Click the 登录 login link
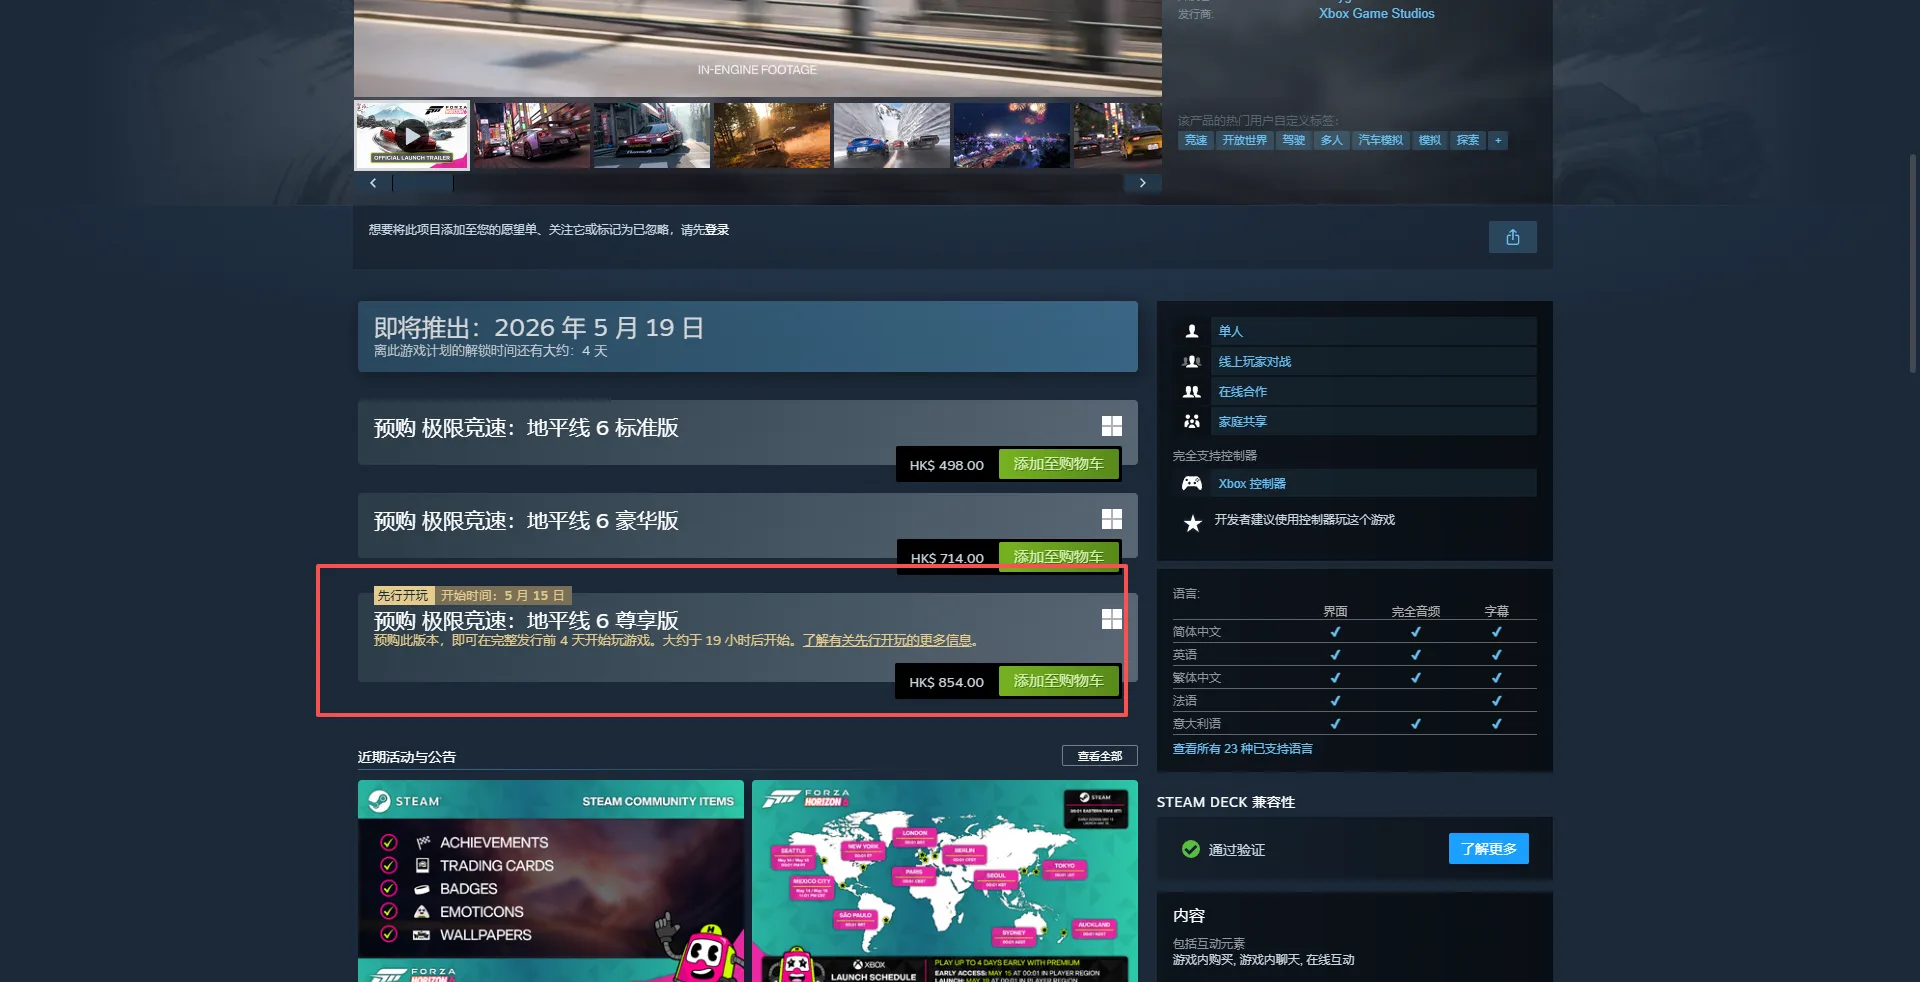The width and height of the screenshot is (1920, 982). 717,230
